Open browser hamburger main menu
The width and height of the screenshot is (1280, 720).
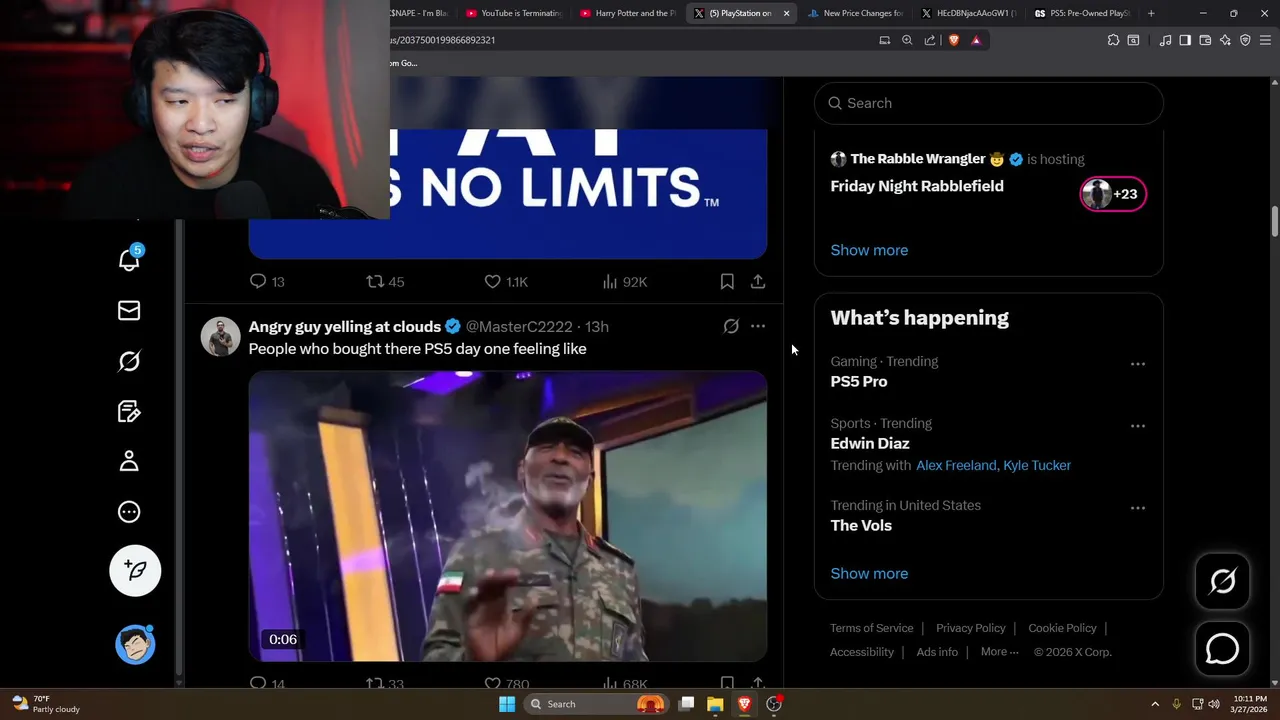(1265, 40)
